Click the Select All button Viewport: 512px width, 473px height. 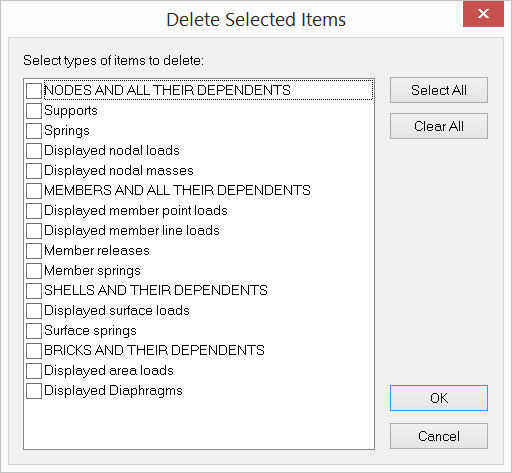point(439,90)
